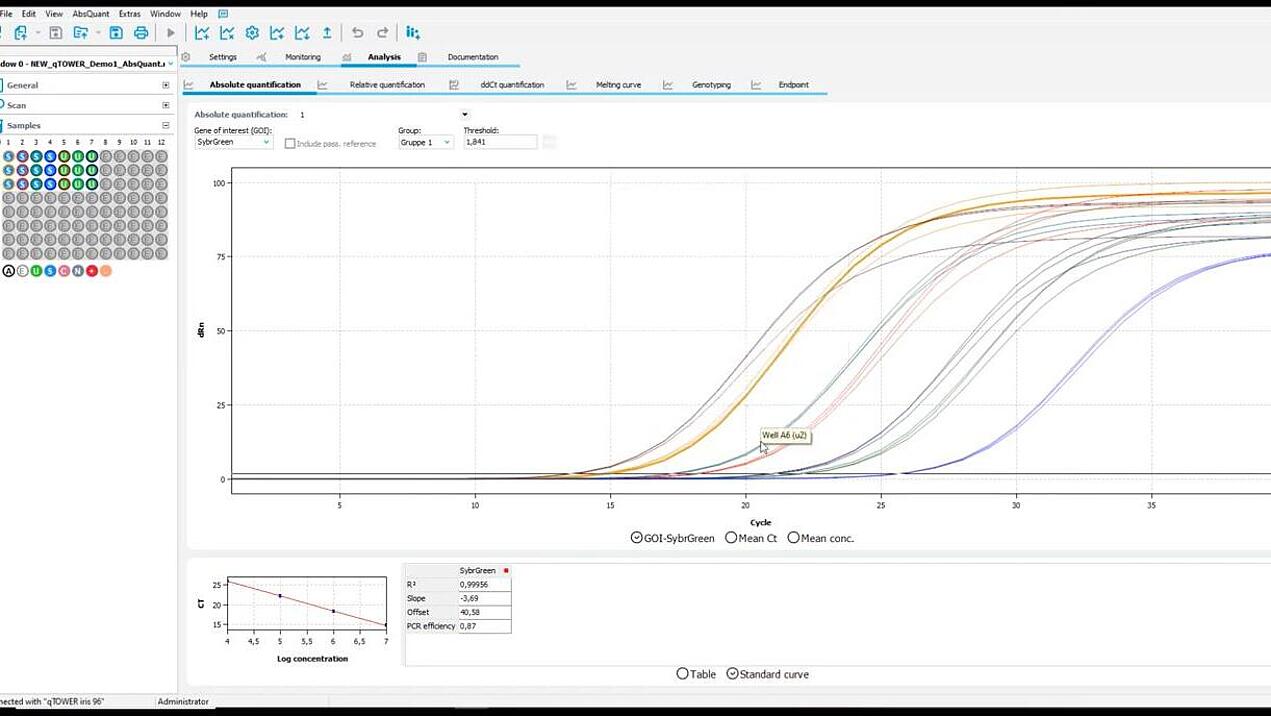Click the Slope value -3,69 cell
Viewport: 1271px width, 716px height.
[484, 598]
